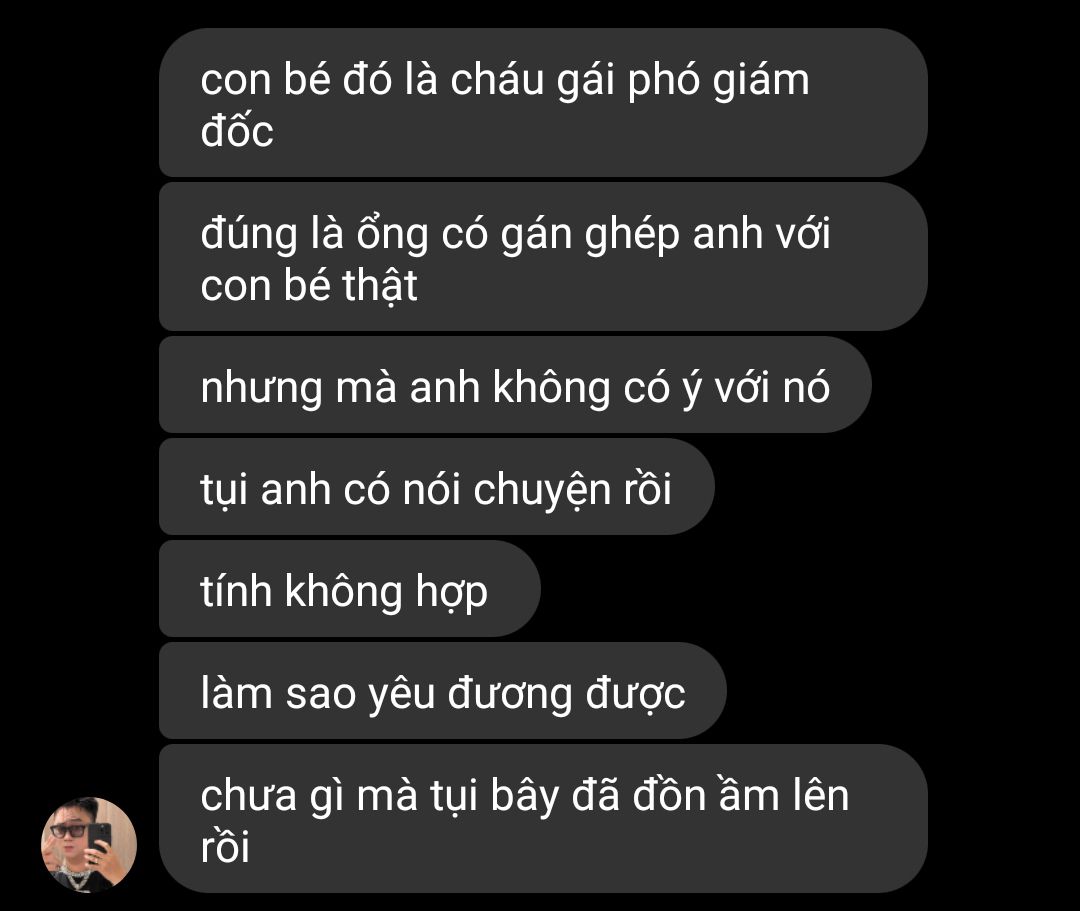The height and width of the screenshot is (911, 1080).
Task: Click the word 'rồi' ending the last bubble
Action: [225, 846]
